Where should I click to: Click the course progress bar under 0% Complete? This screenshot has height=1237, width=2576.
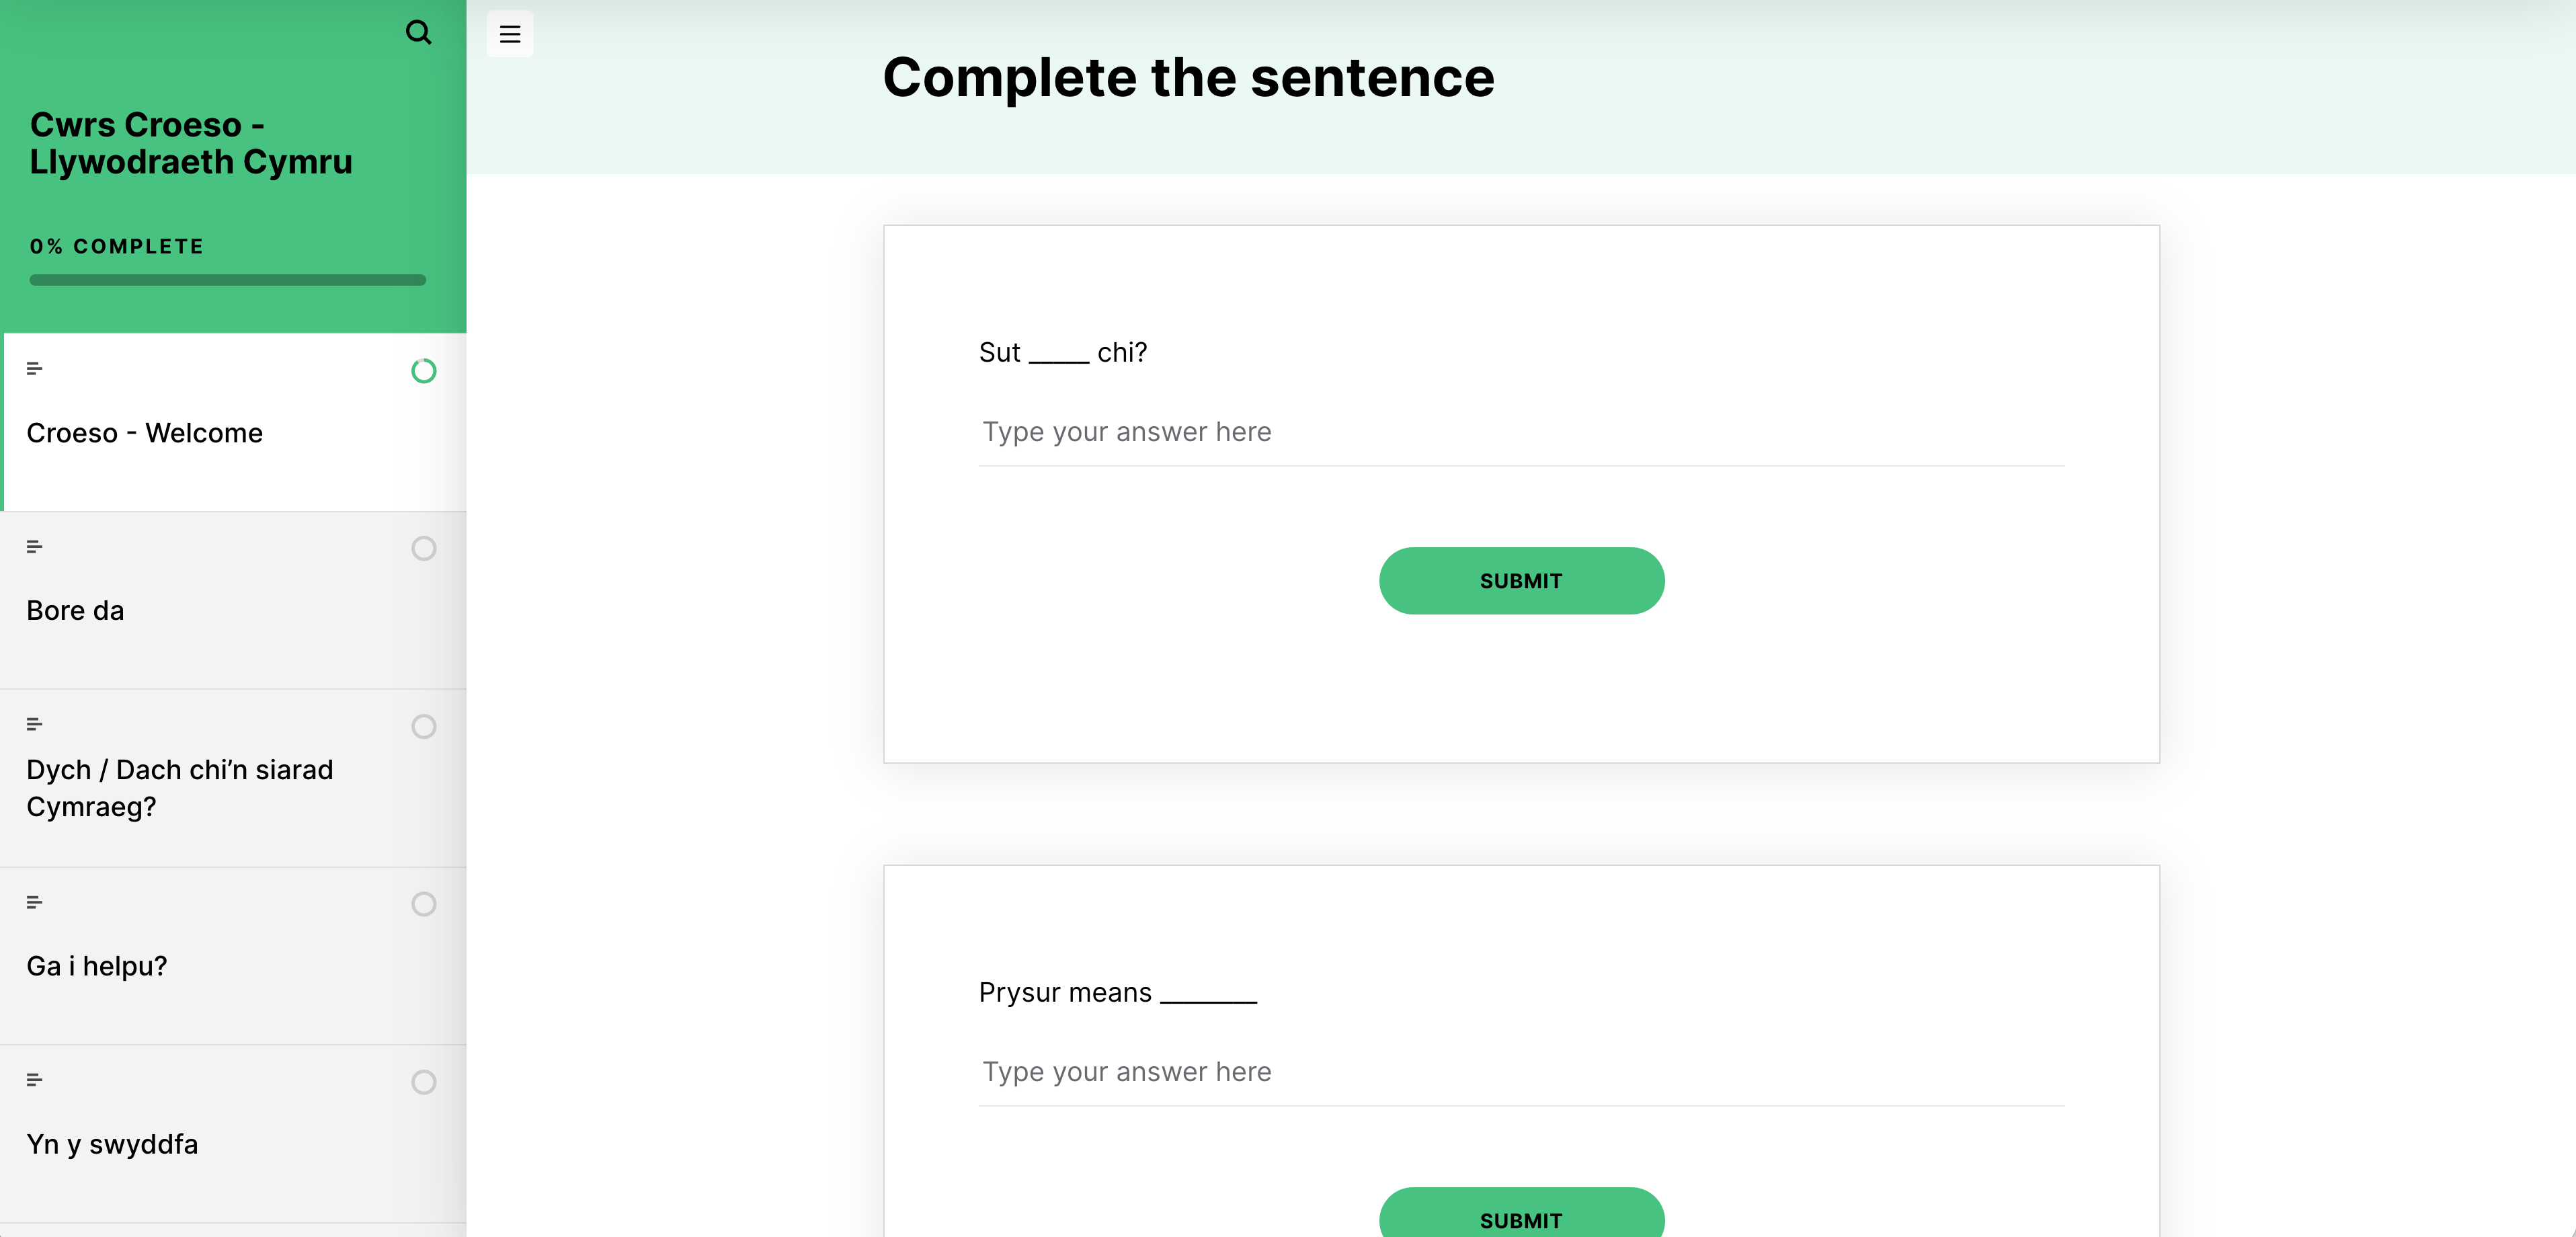(227, 280)
